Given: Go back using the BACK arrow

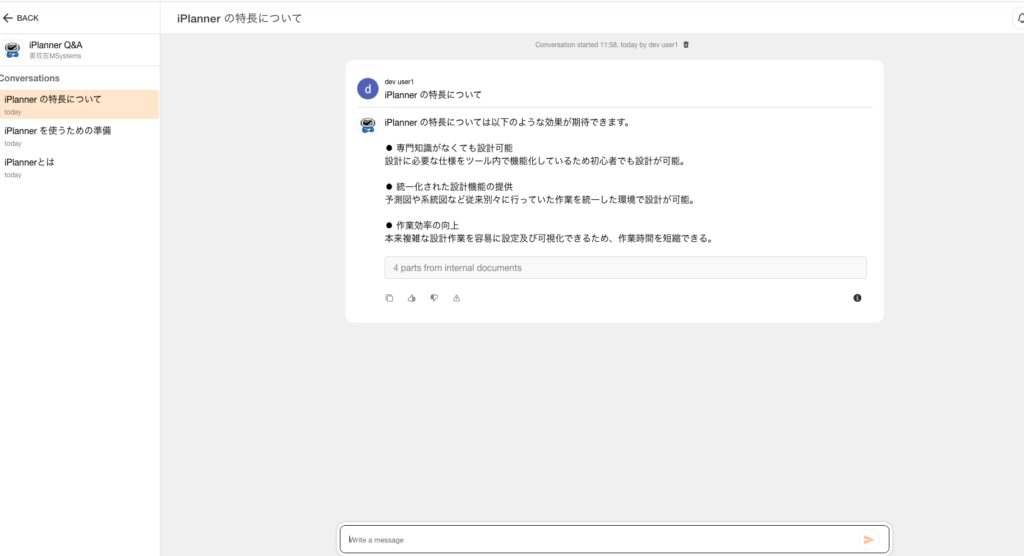Looking at the screenshot, I should (x=20, y=18).
